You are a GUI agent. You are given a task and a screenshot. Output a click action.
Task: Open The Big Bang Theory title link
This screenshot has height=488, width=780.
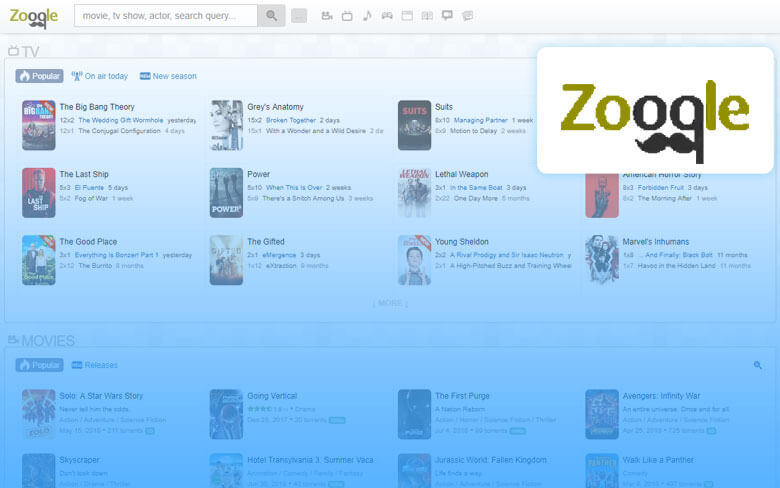(x=97, y=107)
